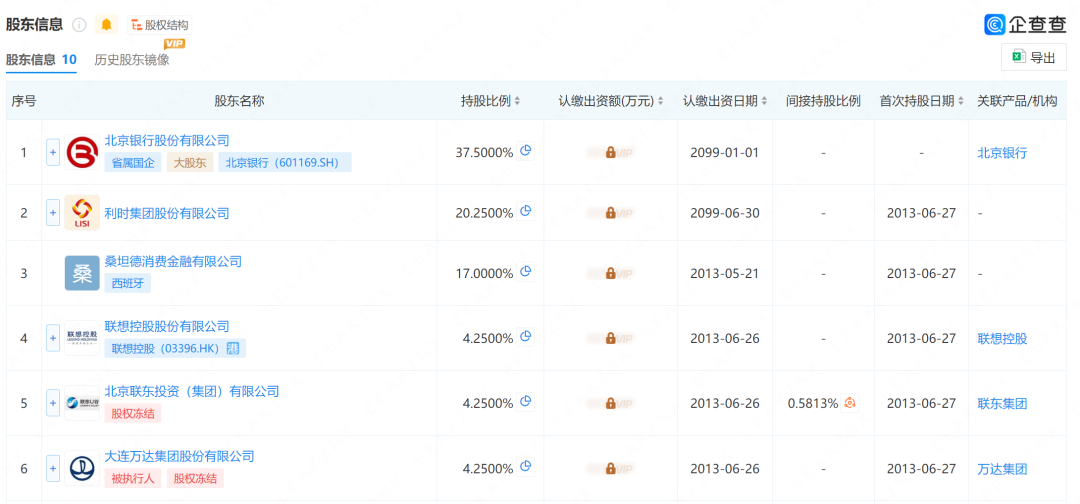Click the 西班牙 tag
Image resolution: width=1080 pixels, height=504 pixels.
coord(127,283)
